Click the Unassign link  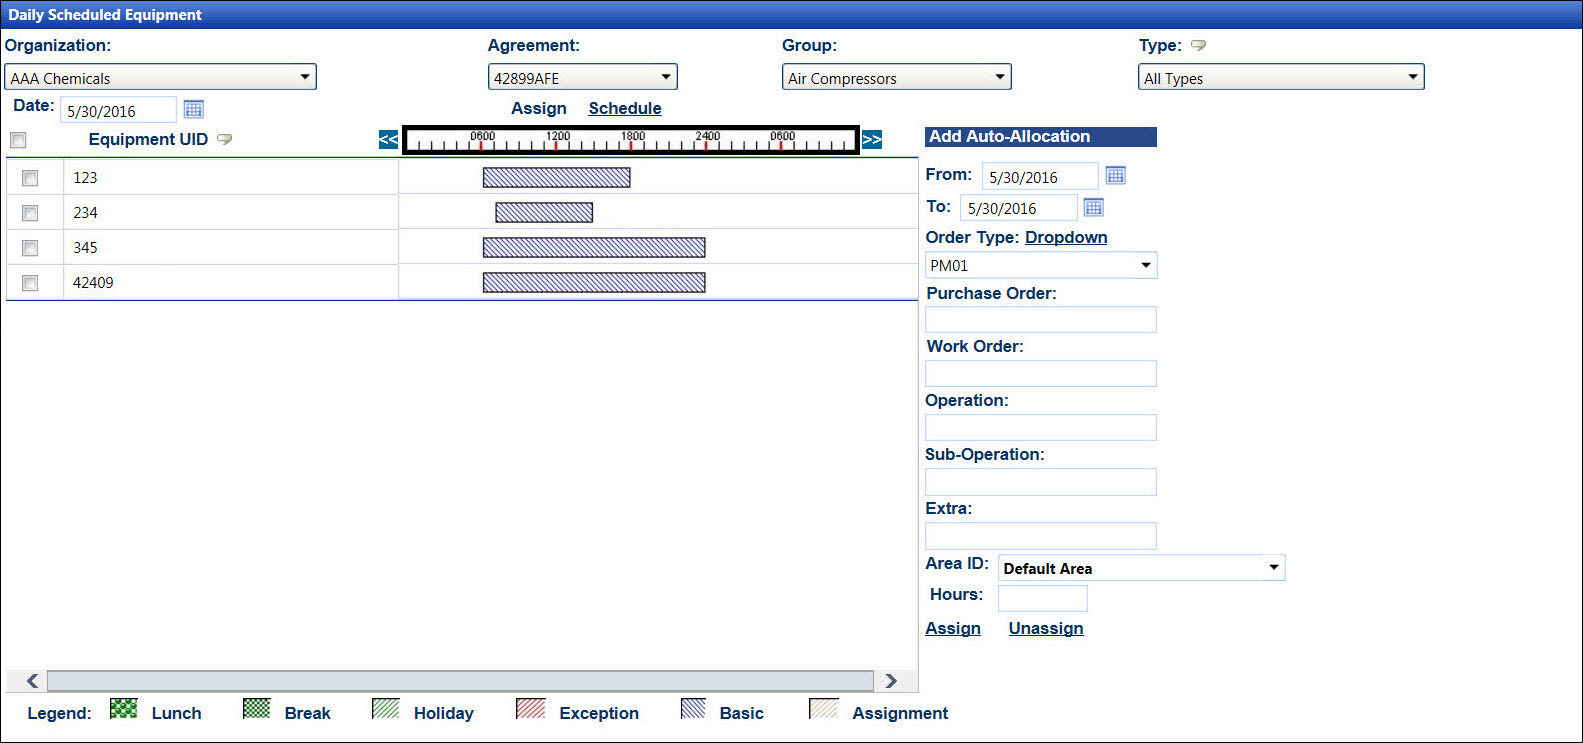point(1046,628)
